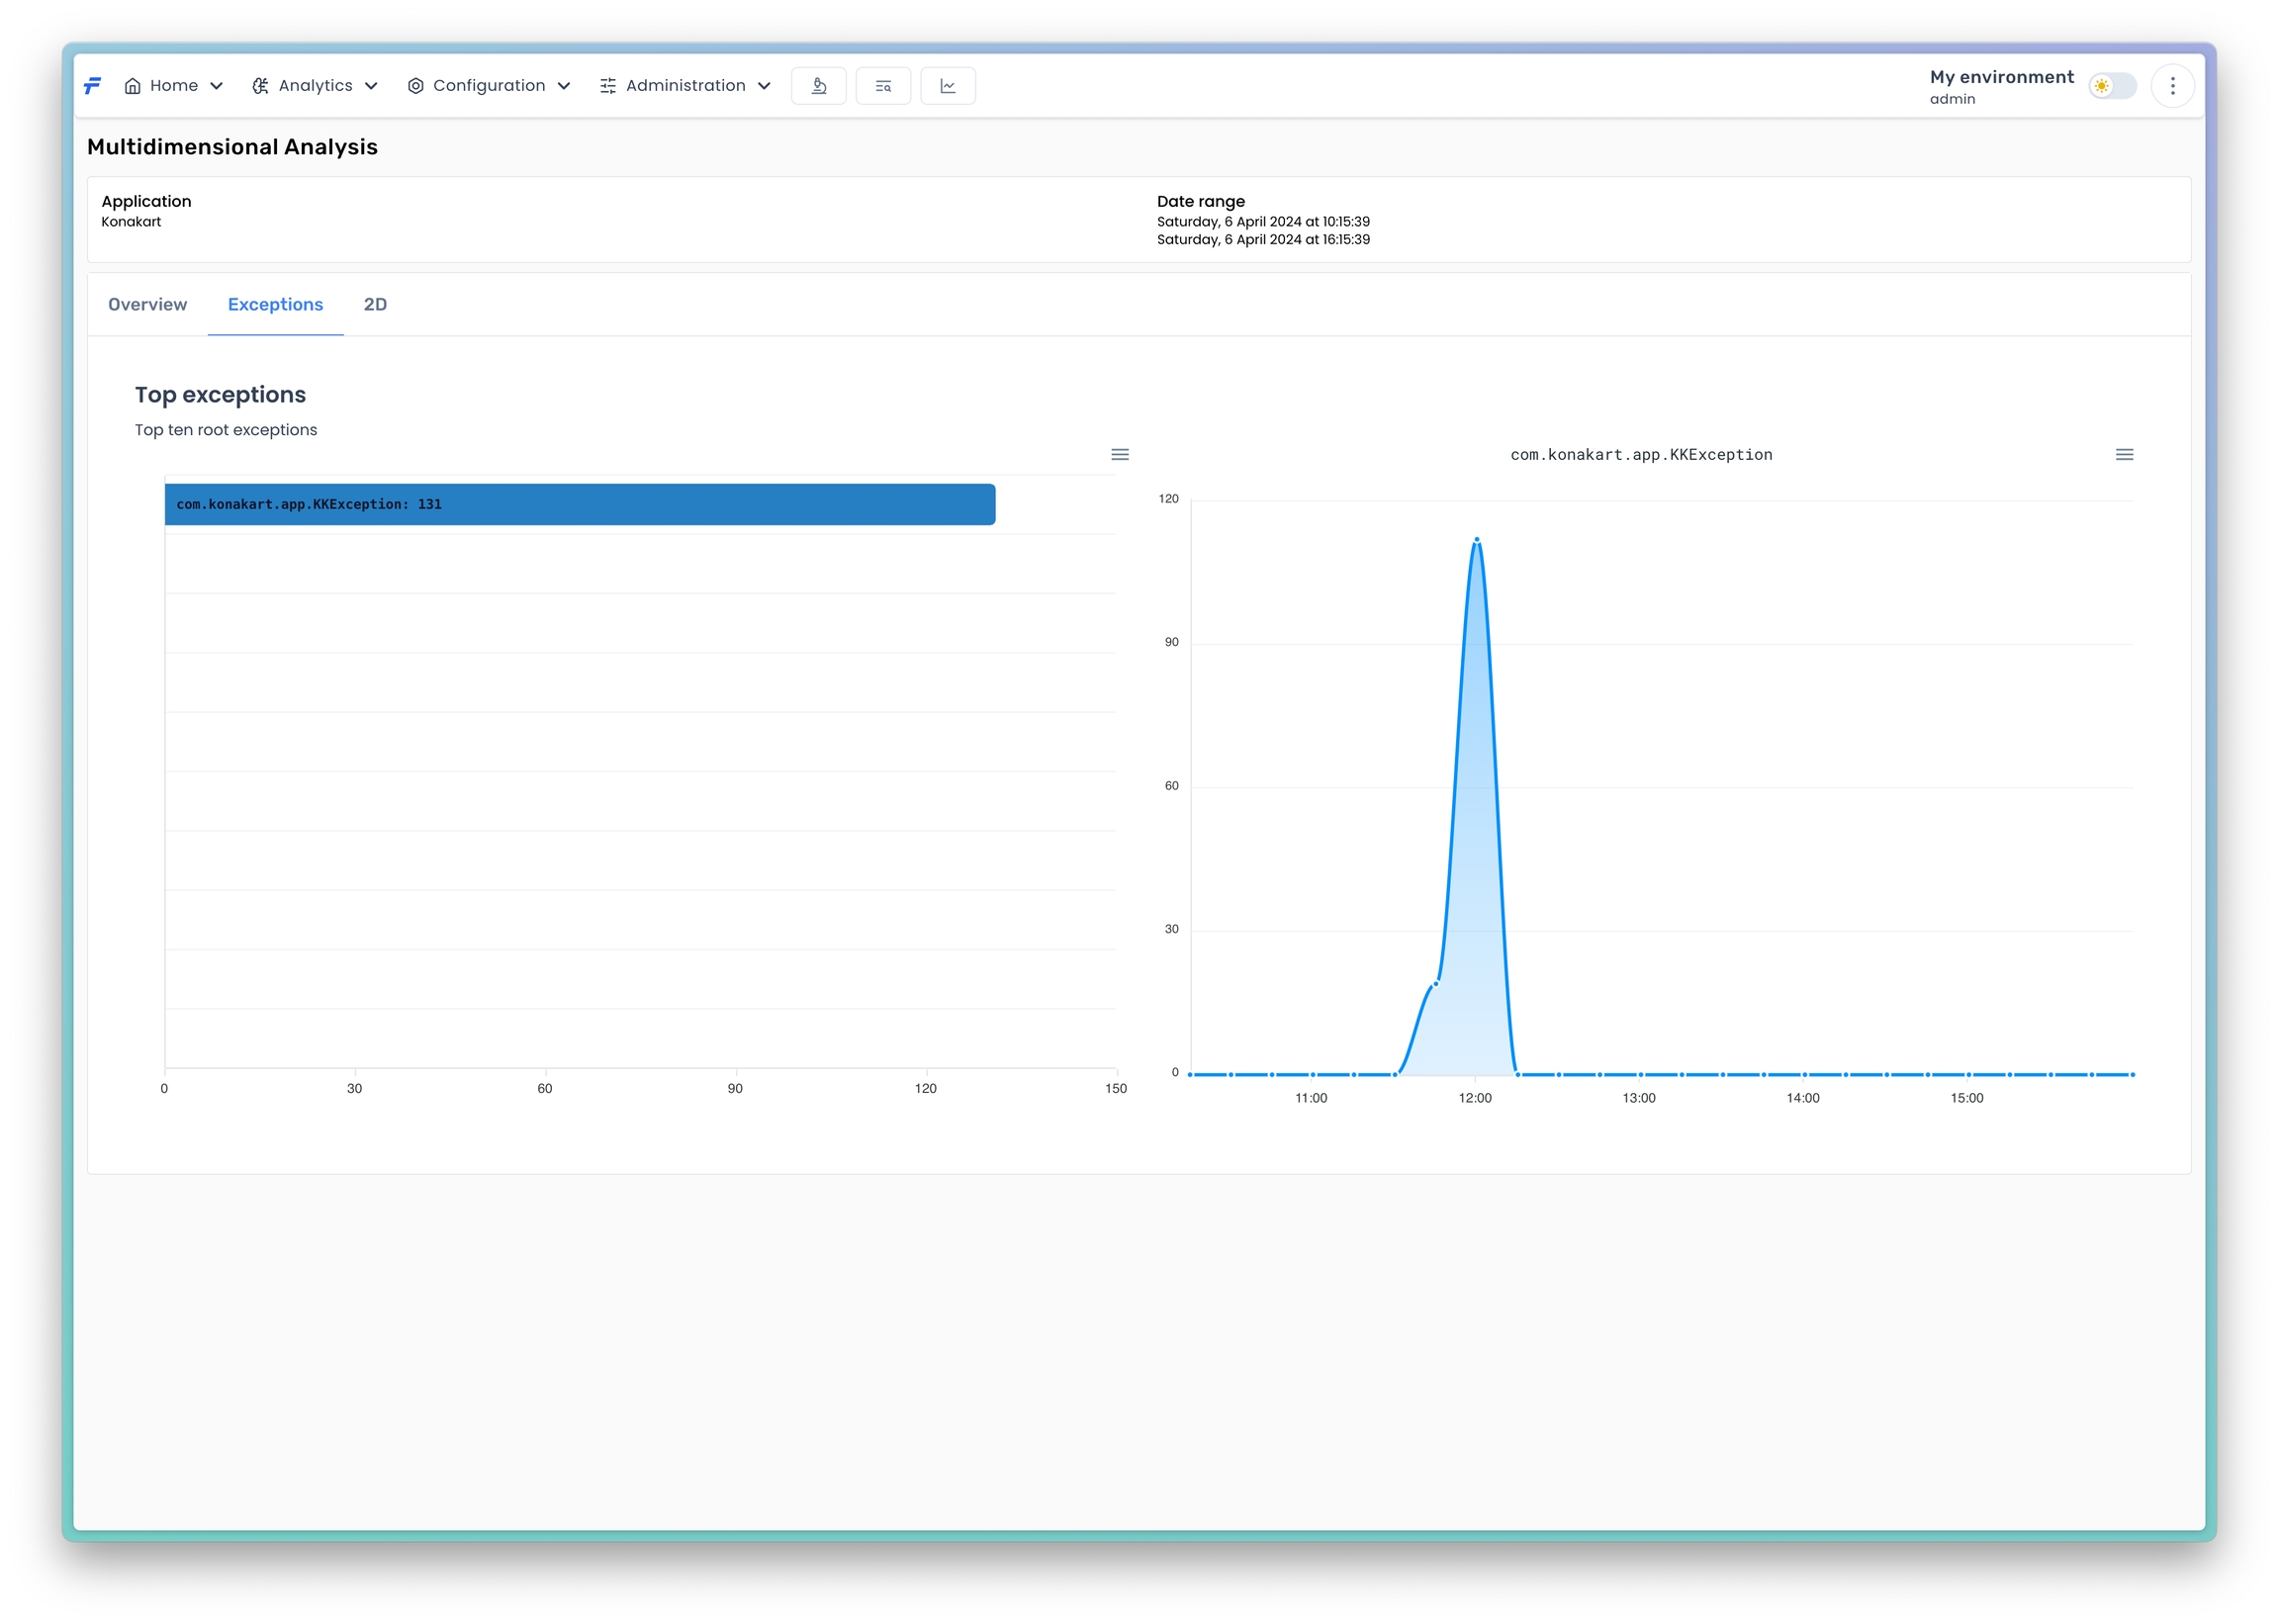
Task: Toggle the light/dark theme switch
Action: [x=2112, y=86]
